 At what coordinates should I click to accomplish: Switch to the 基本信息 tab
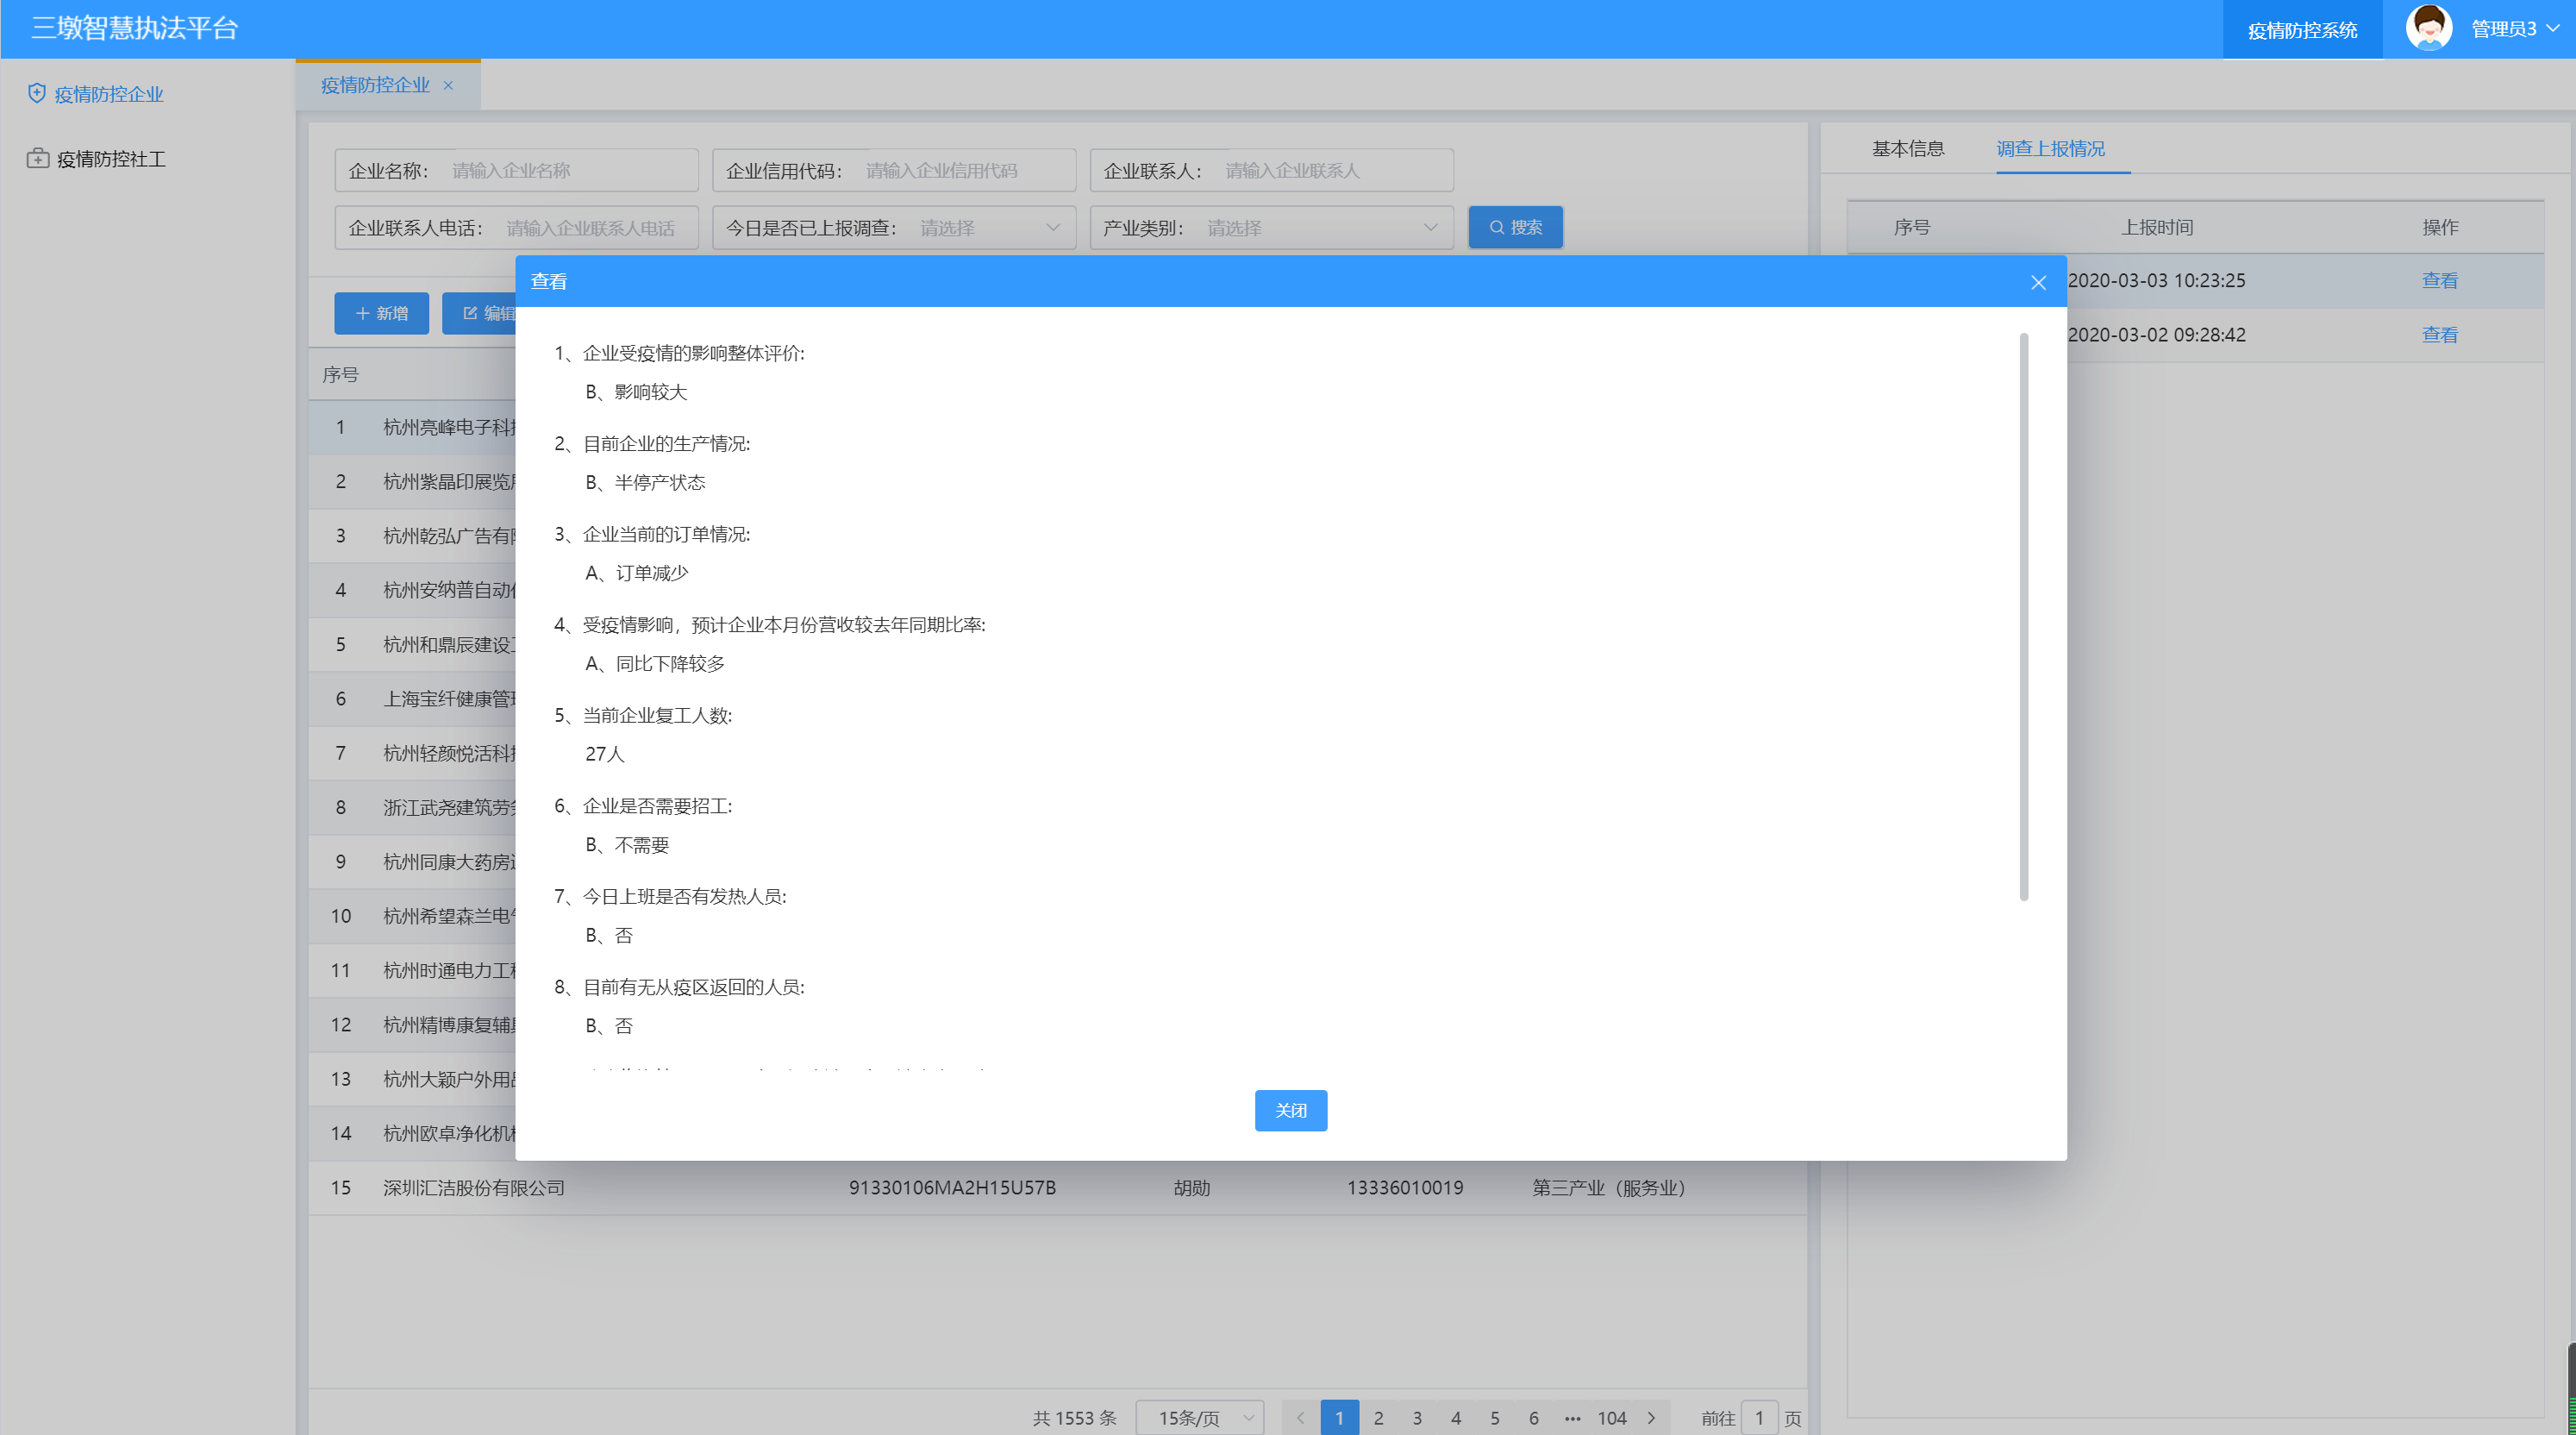pyautogui.click(x=1907, y=149)
